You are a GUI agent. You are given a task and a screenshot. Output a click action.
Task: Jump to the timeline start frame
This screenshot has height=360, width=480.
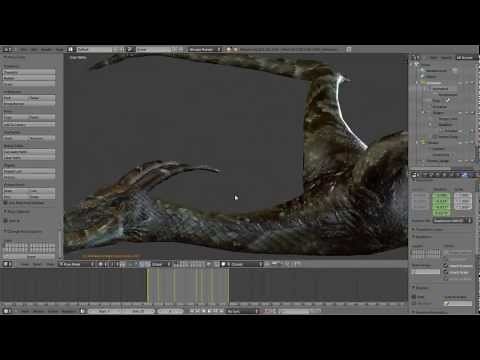pyautogui.click(x=192, y=311)
